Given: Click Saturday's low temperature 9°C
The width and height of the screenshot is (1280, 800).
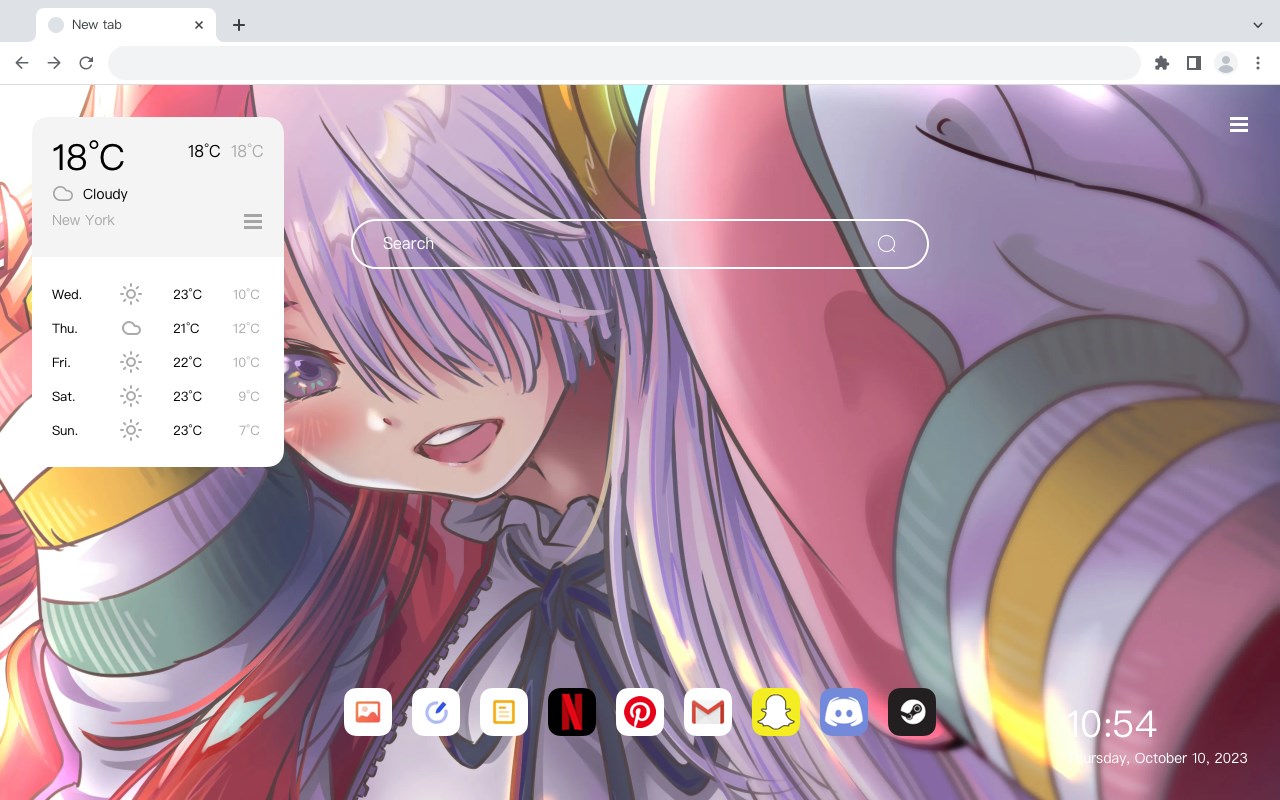Looking at the screenshot, I should 249,396.
